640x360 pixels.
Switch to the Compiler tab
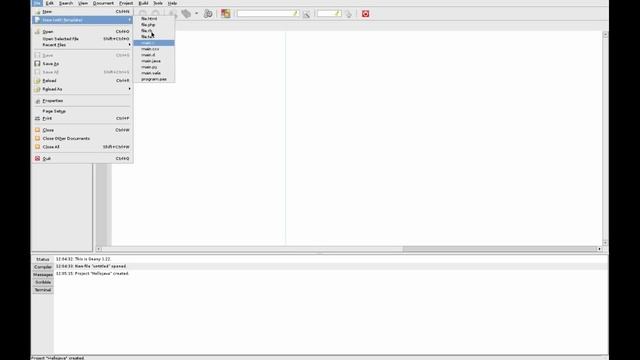click(x=43, y=267)
